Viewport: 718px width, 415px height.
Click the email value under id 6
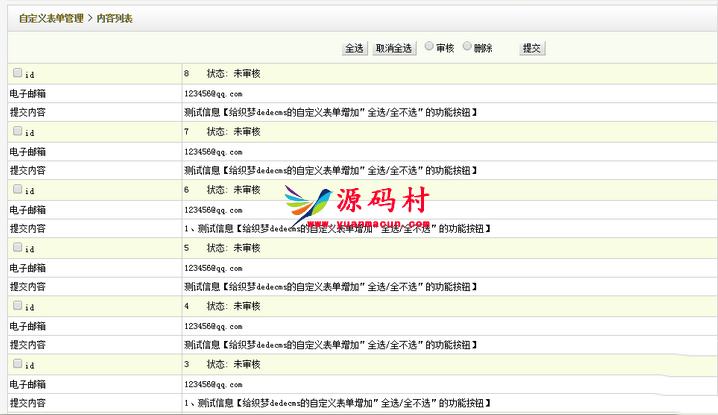(213, 210)
